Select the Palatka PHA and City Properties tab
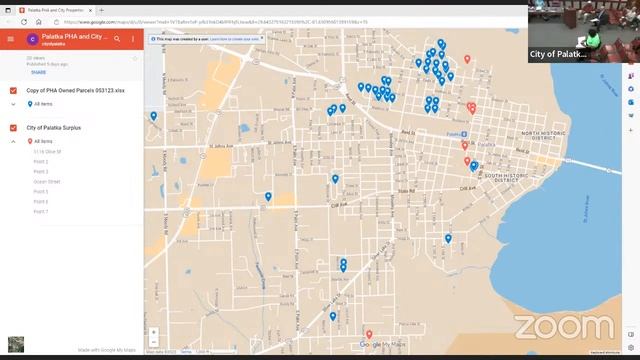 (x=55, y=10)
